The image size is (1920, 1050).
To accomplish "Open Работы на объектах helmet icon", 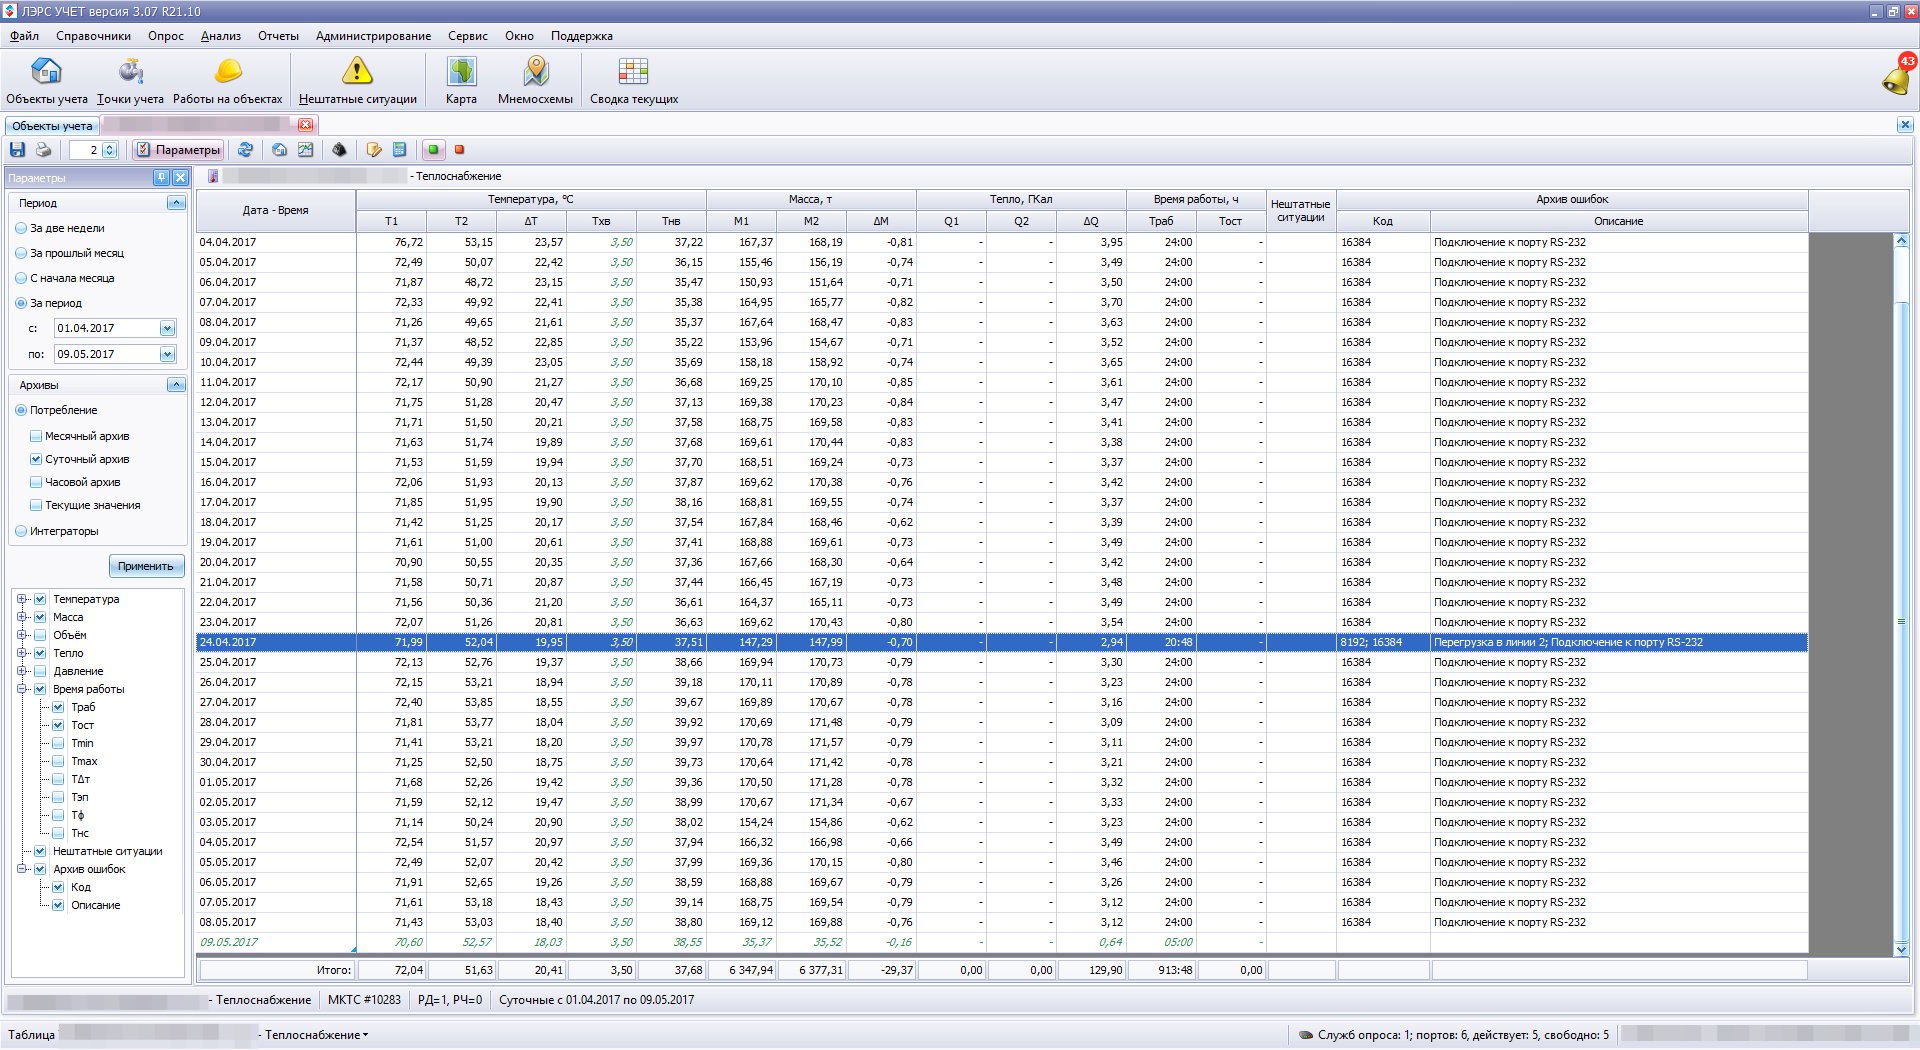I will pyautogui.click(x=228, y=80).
